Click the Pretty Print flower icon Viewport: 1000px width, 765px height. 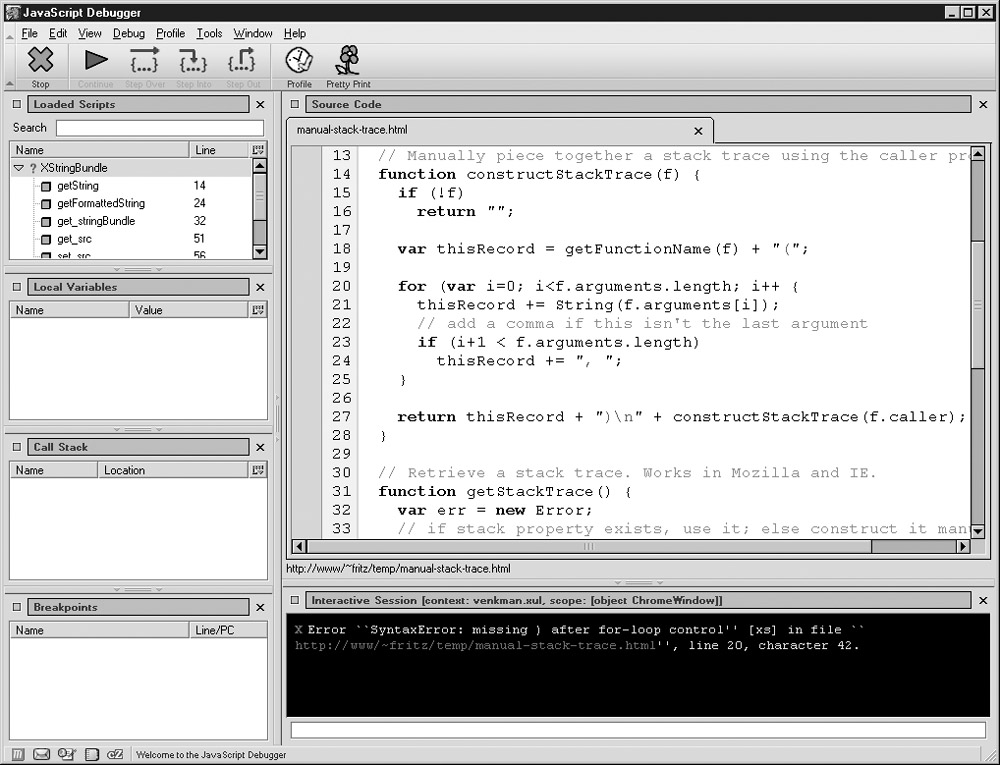tap(347, 61)
